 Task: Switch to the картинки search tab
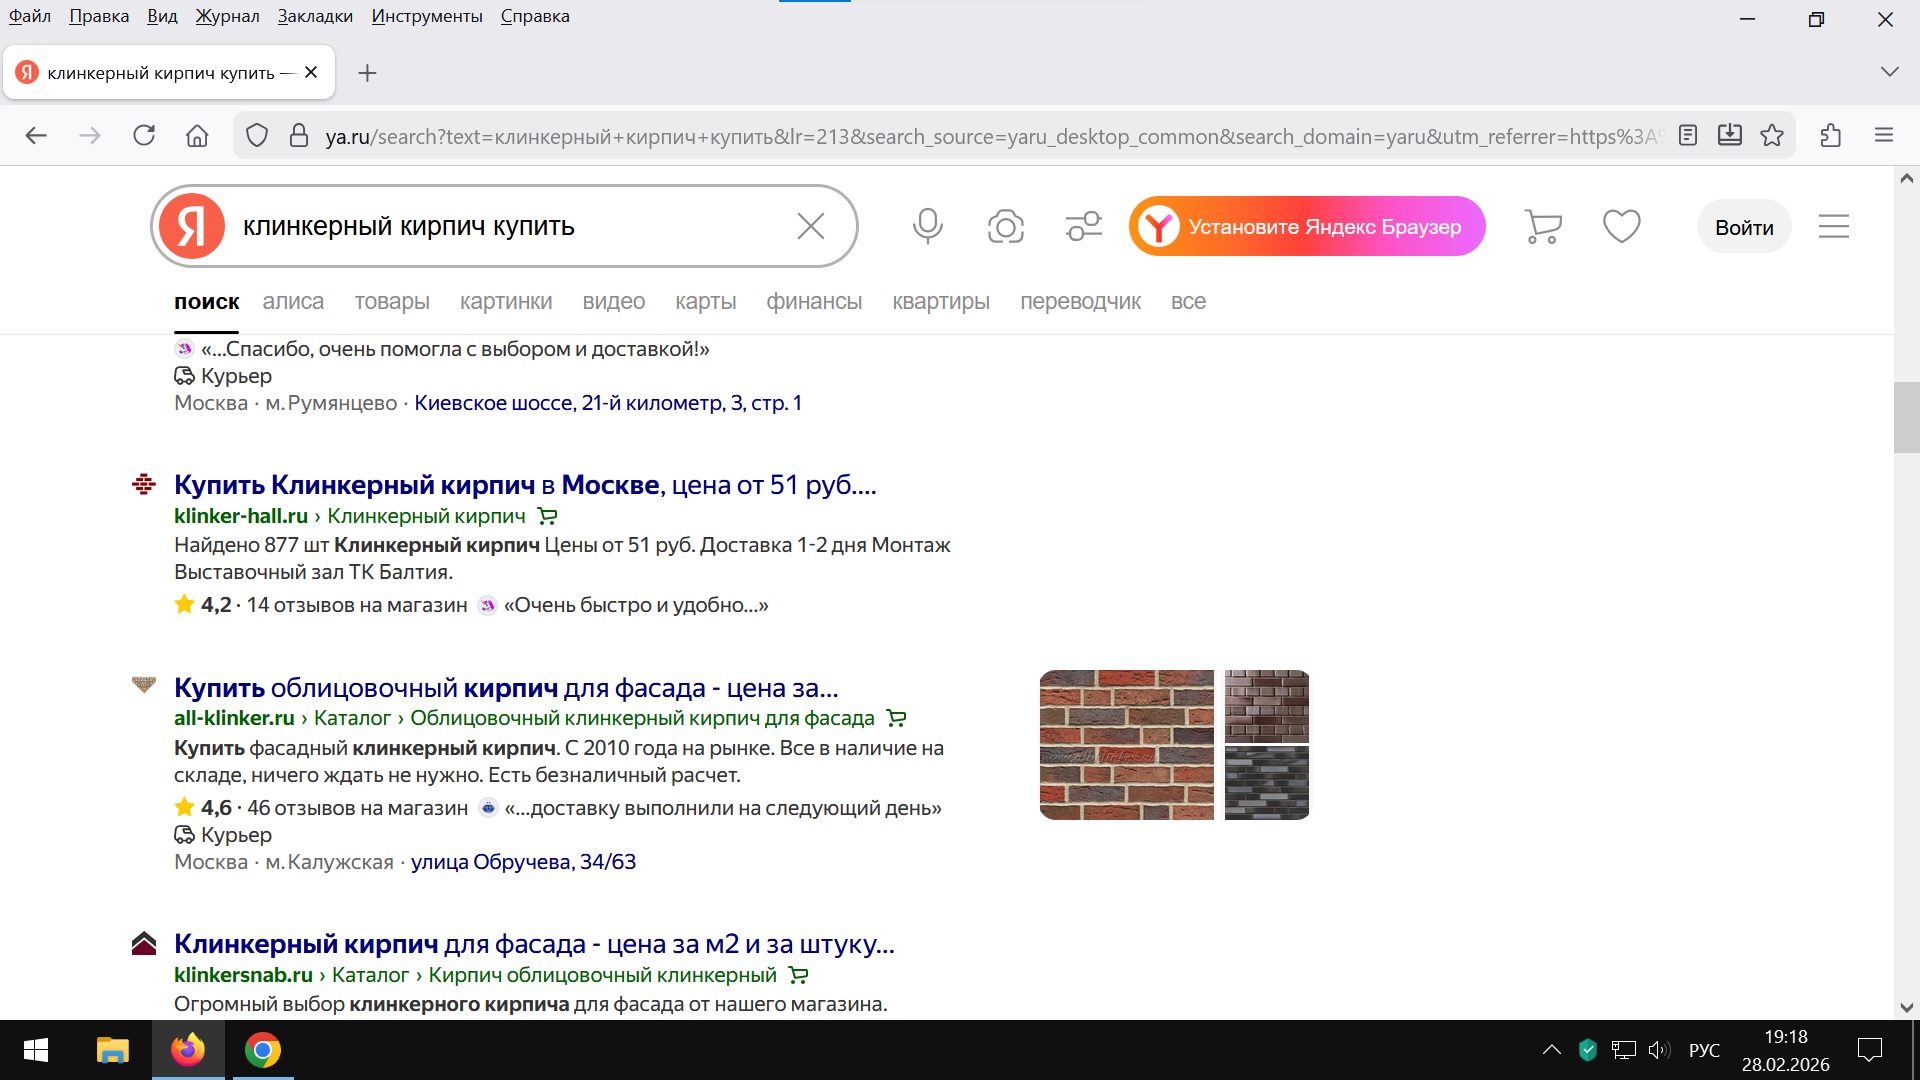click(x=505, y=302)
